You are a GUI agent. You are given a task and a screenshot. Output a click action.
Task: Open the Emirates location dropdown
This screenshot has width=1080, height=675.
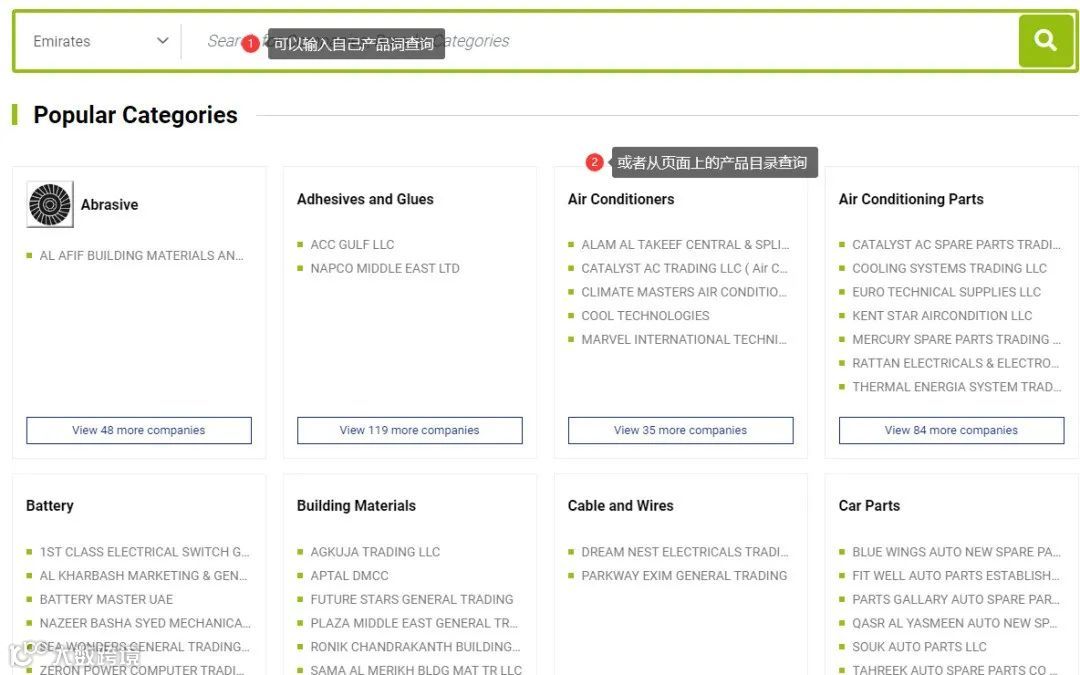point(101,41)
